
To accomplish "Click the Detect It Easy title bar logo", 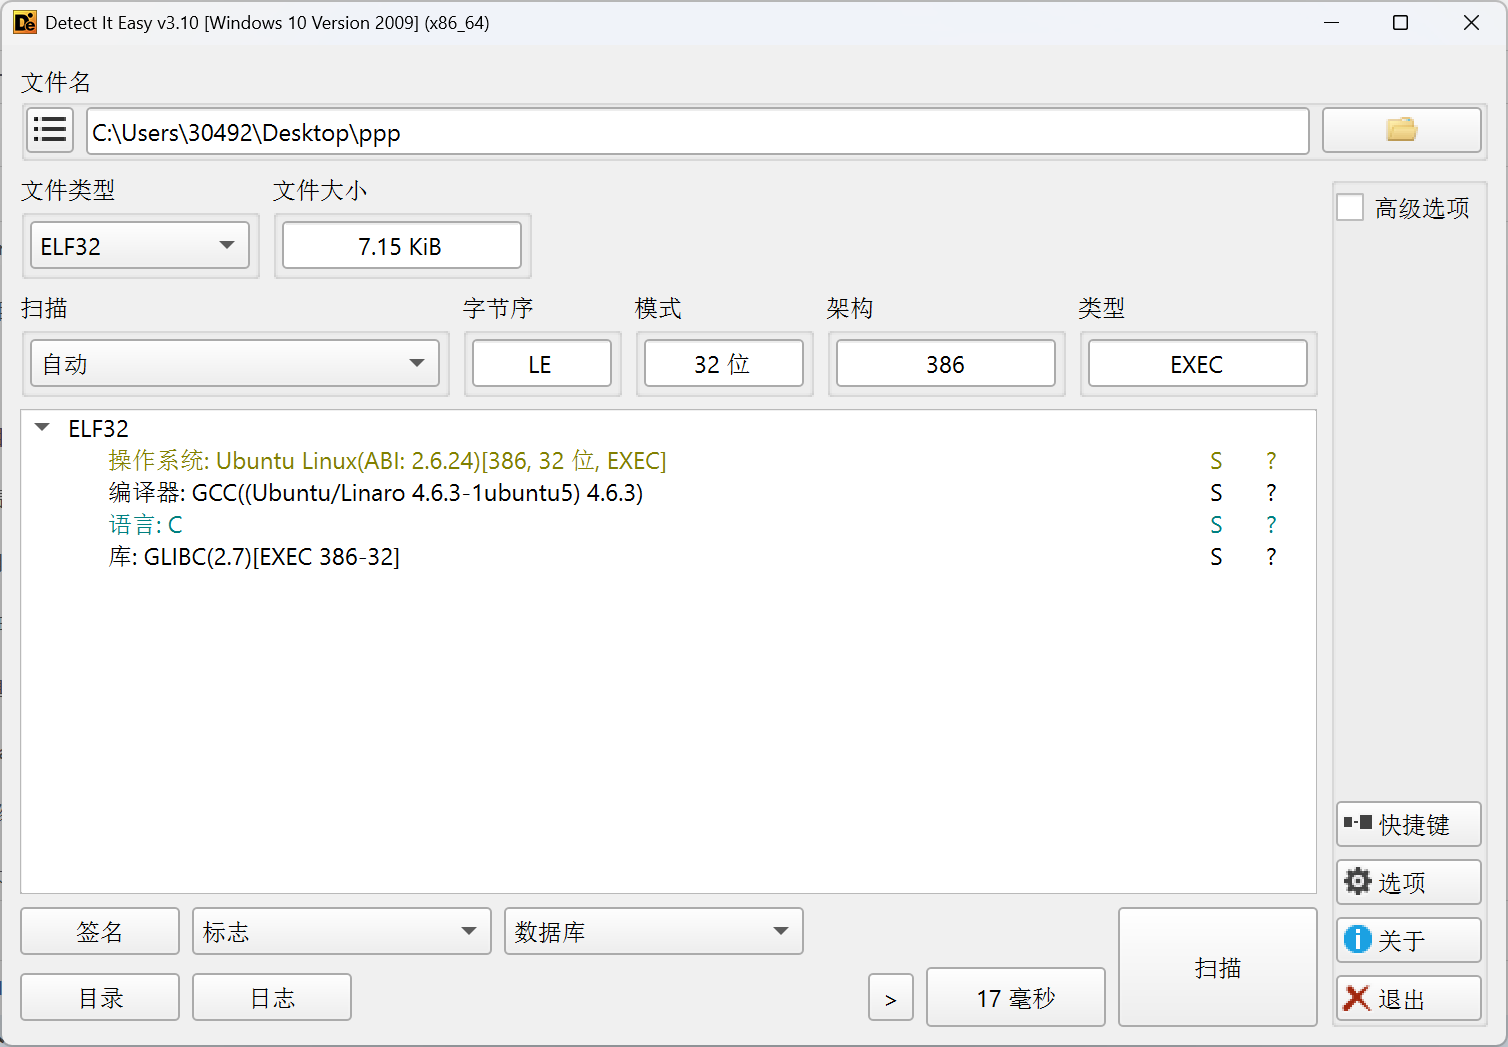I will [25, 22].
